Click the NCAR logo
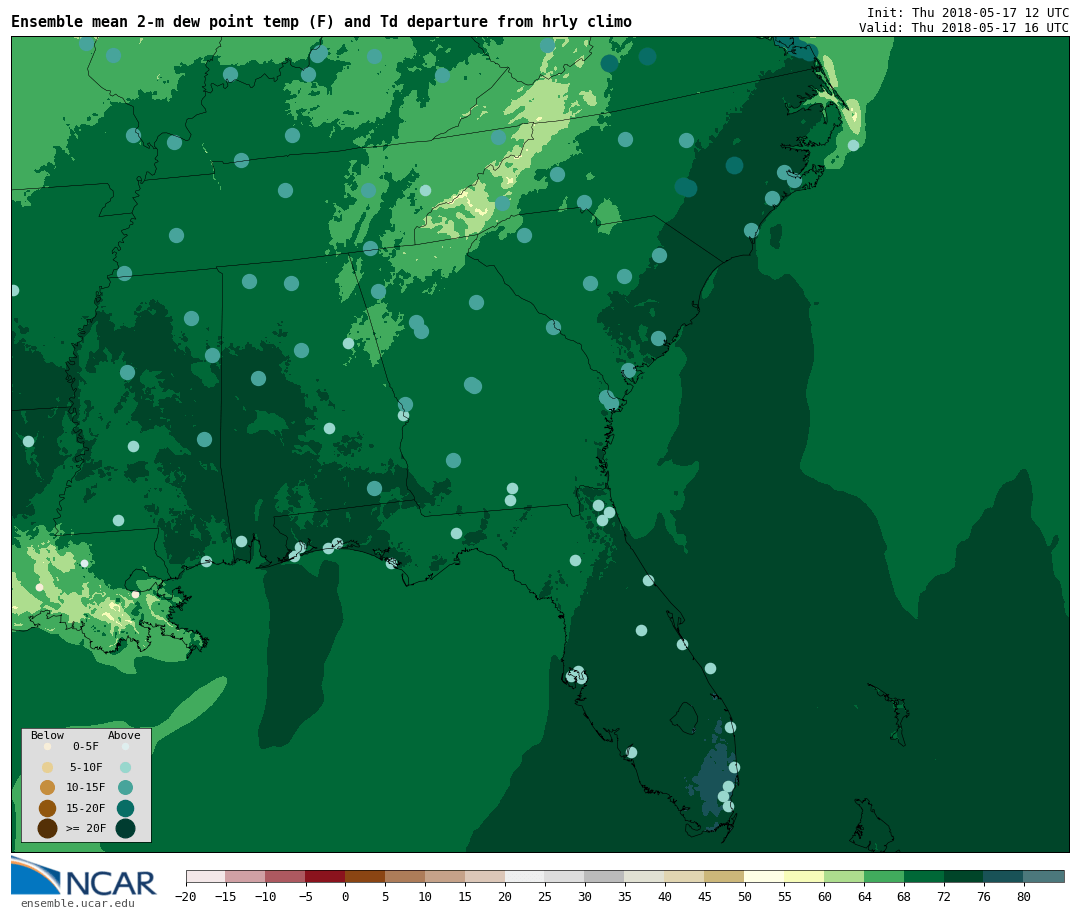This screenshot has width=1080, height=915. (84, 876)
